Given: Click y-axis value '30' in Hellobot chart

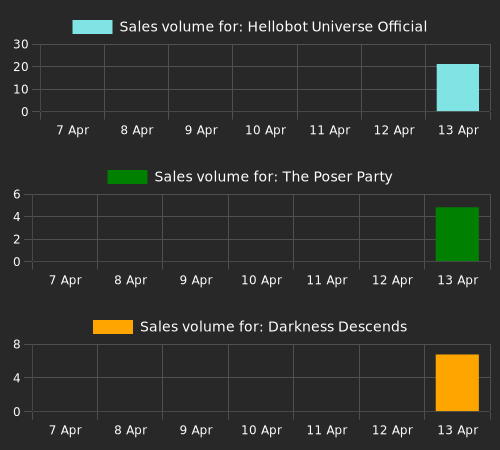Looking at the screenshot, I should click(x=21, y=44).
